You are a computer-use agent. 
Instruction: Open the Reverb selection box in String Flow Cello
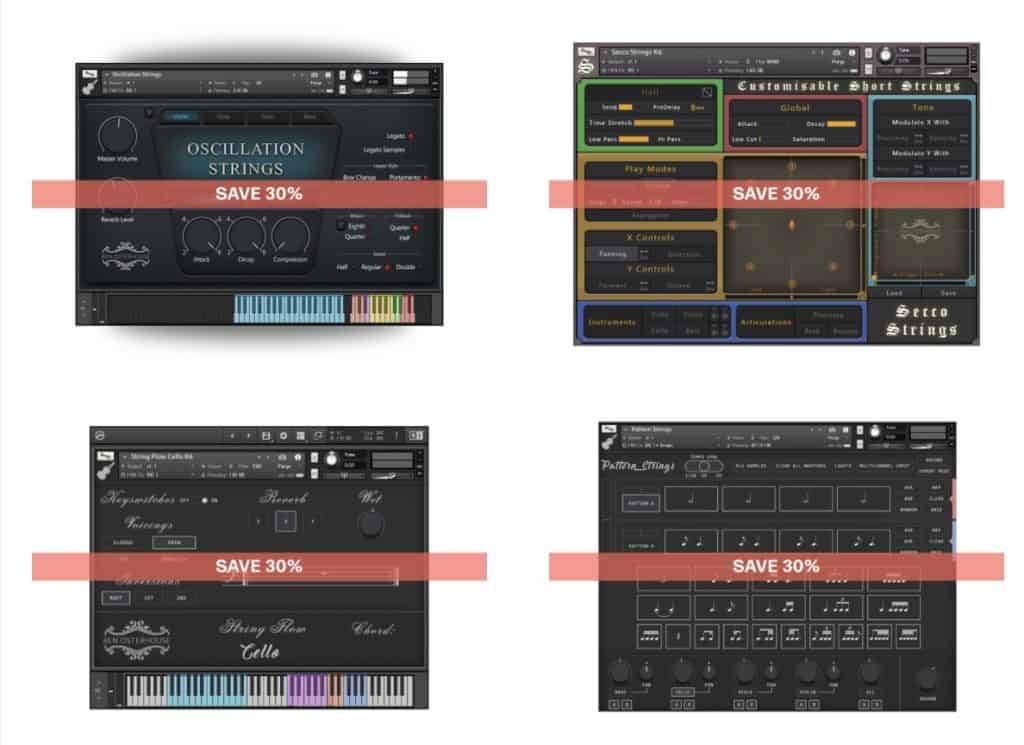[x=285, y=521]
